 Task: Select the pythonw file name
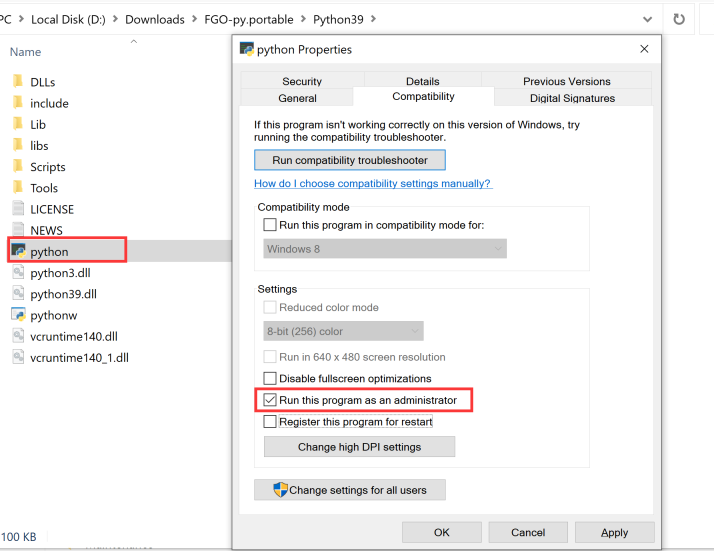[x=54, y=315]
